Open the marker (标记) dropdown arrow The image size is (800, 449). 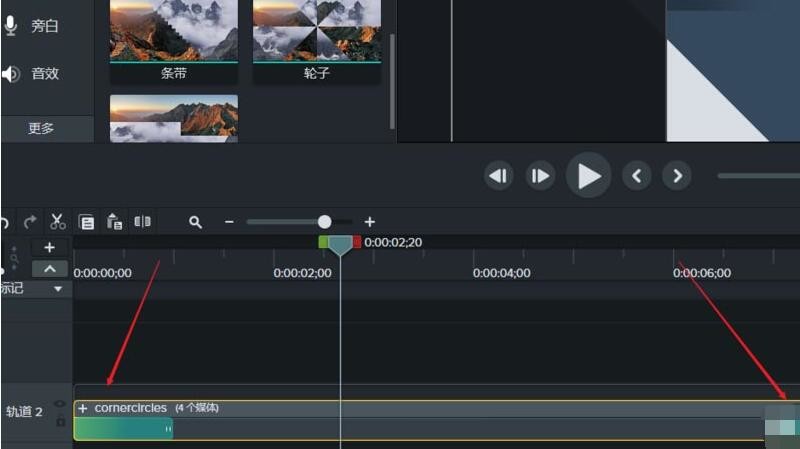(x=57, y=289)
